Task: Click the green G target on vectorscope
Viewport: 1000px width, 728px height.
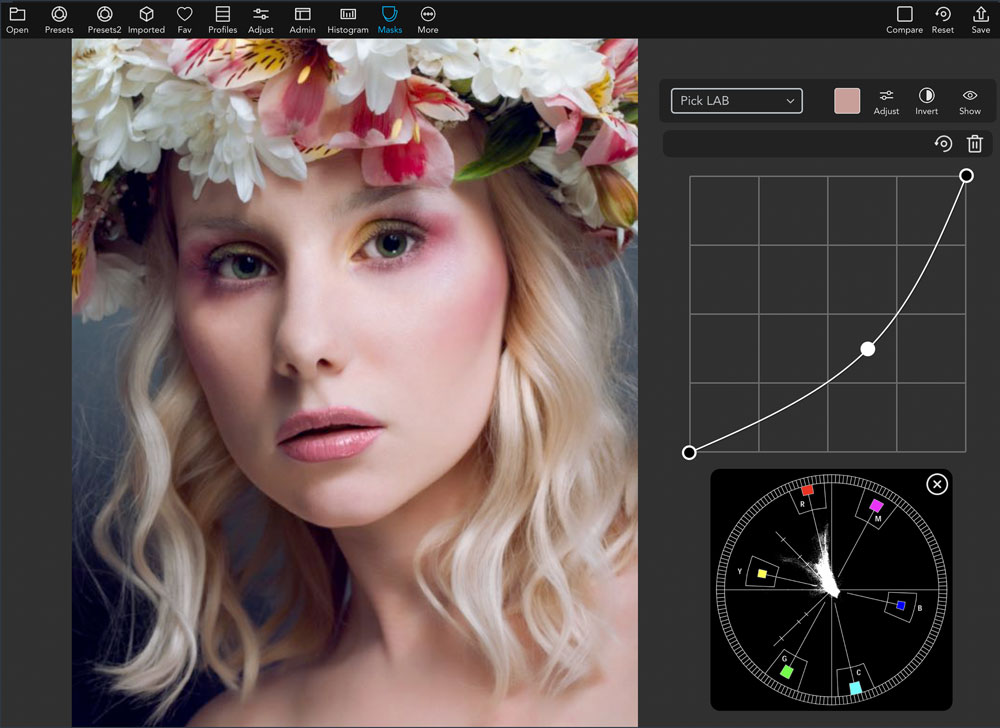Action: [787, 671]
